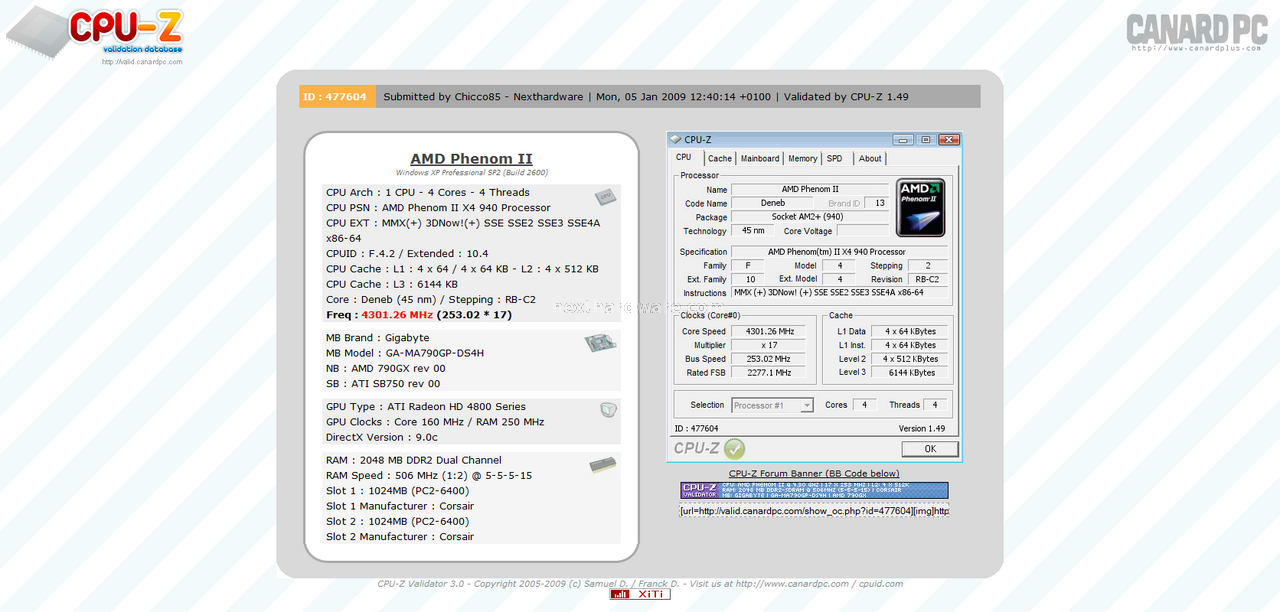
Task: Click the L1 Inst. cache value
Action: pyautogui.click(x=910, y=345)
